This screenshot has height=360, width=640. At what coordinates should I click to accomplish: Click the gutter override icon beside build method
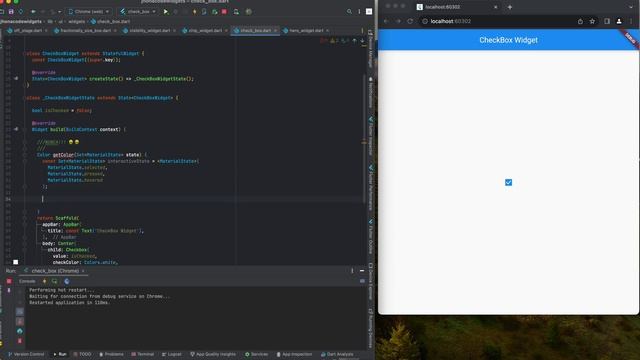(16, 129)
